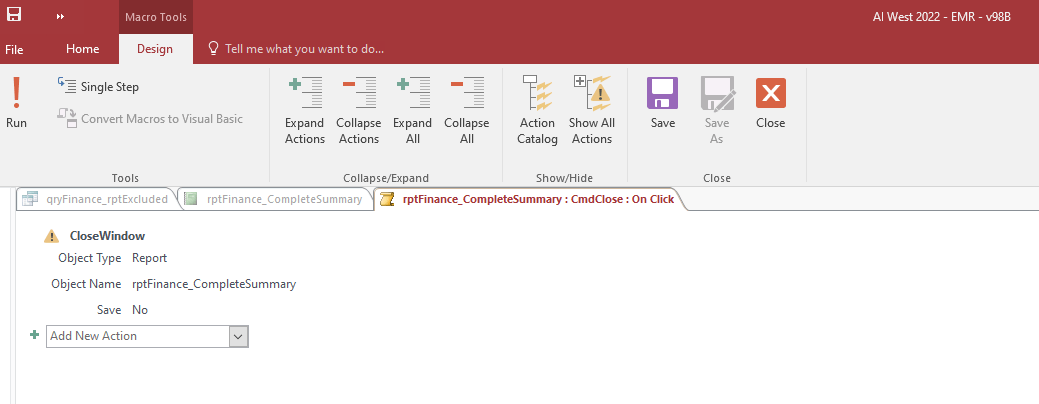Switch to the rptFinance_CompleteSummary report tab
Viewport: 1039px width, 404px height.
click(x=276, y=199)
